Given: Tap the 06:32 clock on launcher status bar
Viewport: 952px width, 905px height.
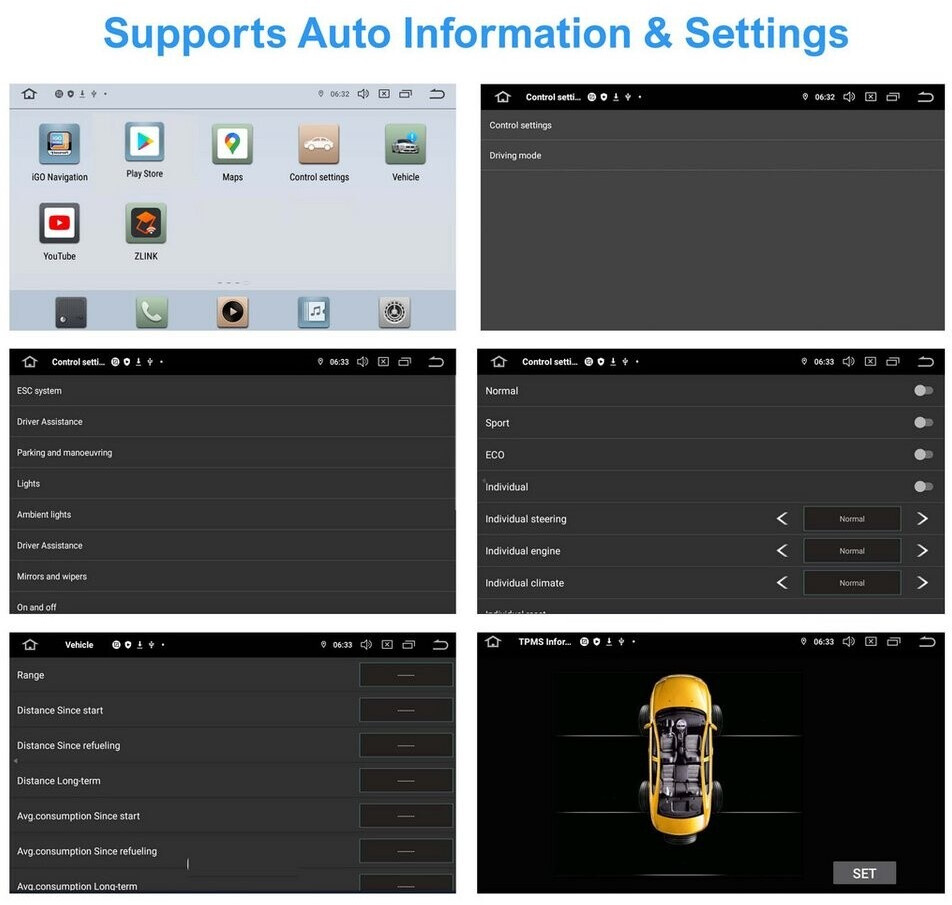Looking at the screenshot, I should [339, 94].
